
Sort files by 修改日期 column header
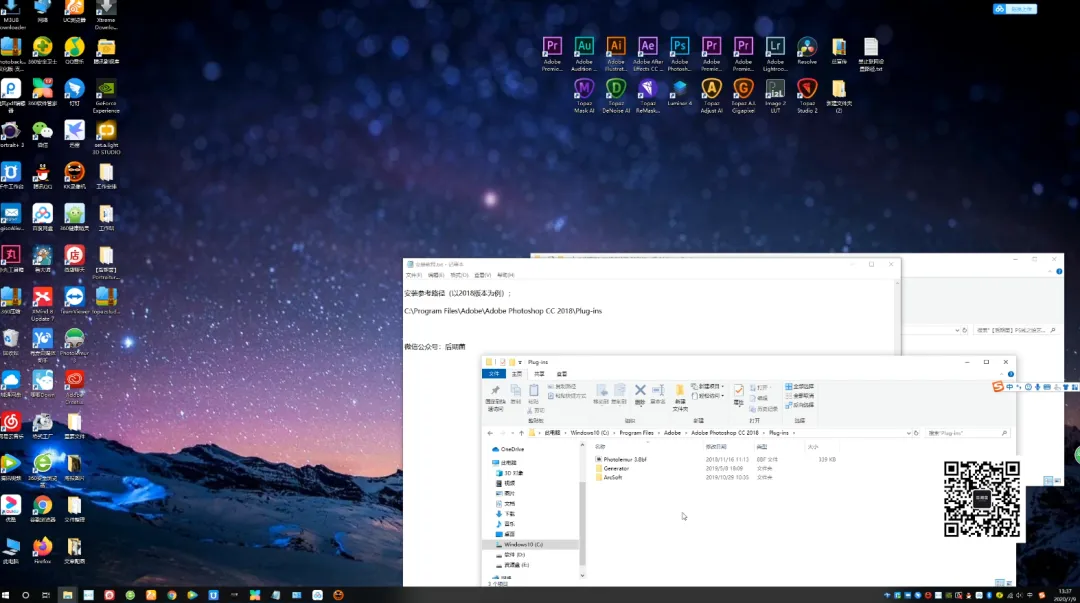tap(716, 447)
